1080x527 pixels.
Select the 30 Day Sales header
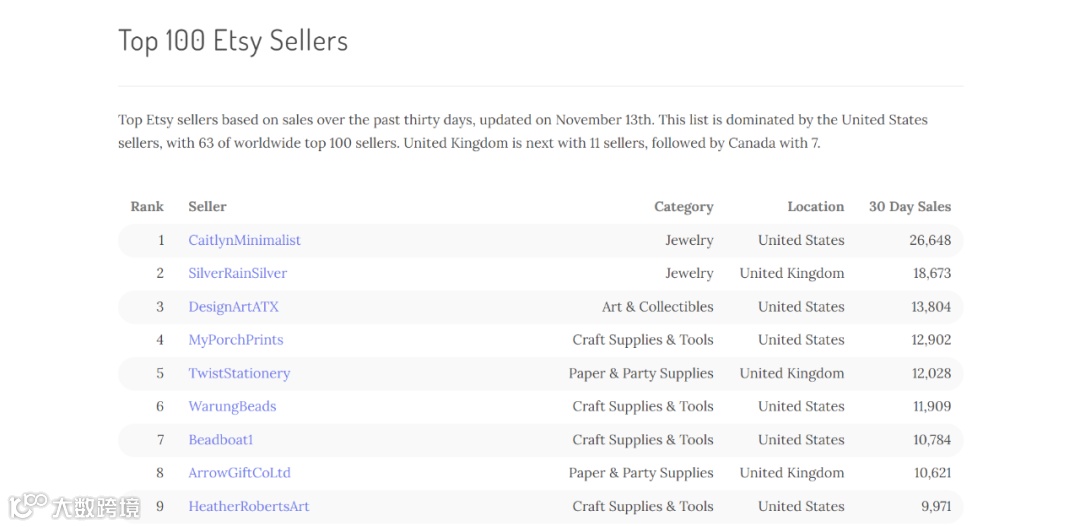[910, 207]
